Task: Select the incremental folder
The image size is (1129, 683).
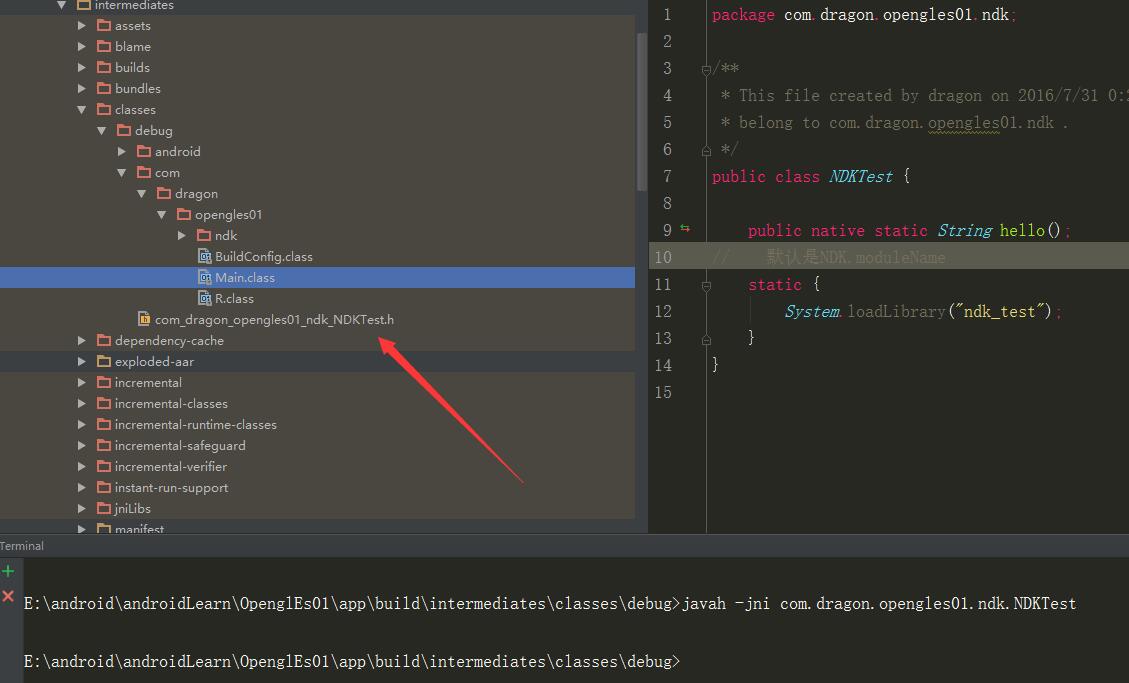Action: 148,382
